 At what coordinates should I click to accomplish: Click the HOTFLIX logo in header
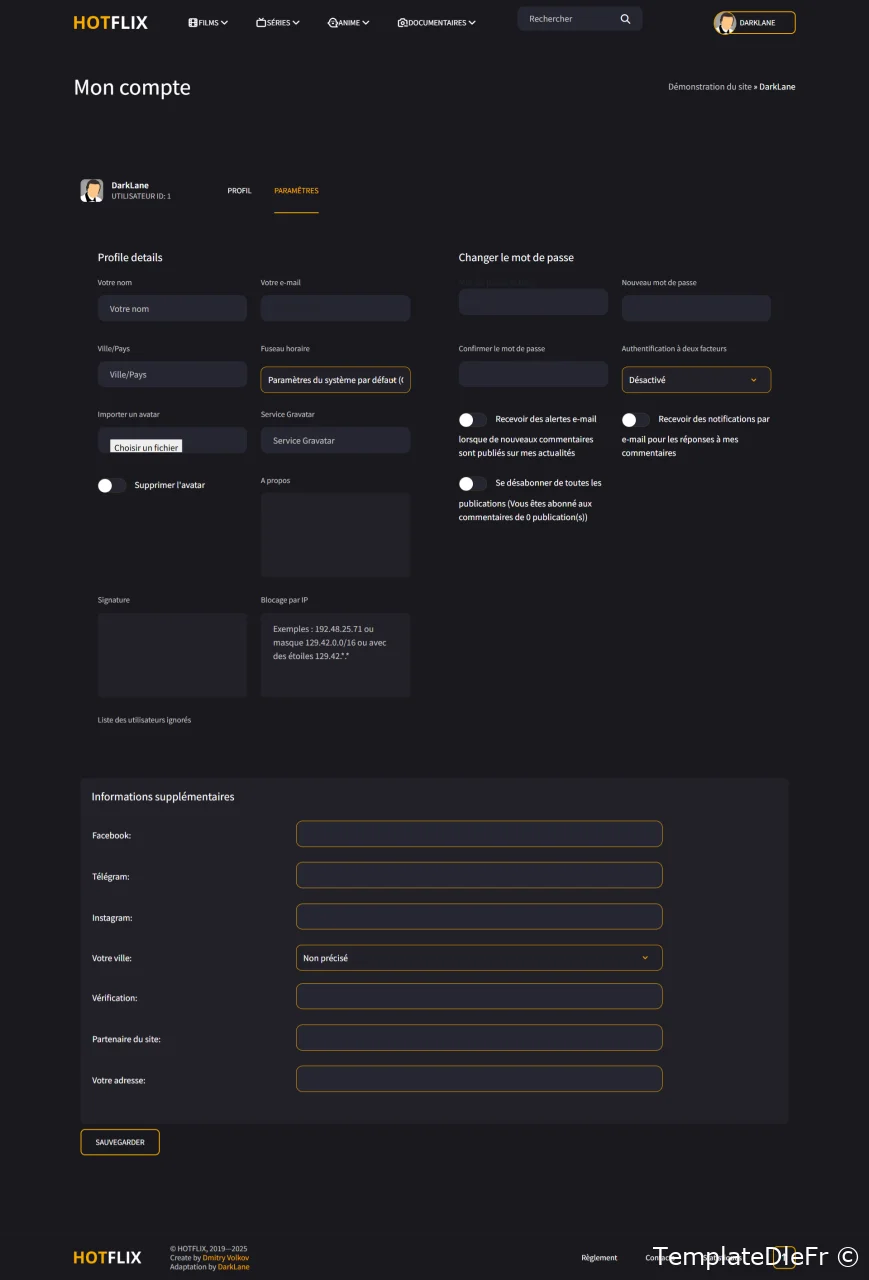[x=110, y=22]
